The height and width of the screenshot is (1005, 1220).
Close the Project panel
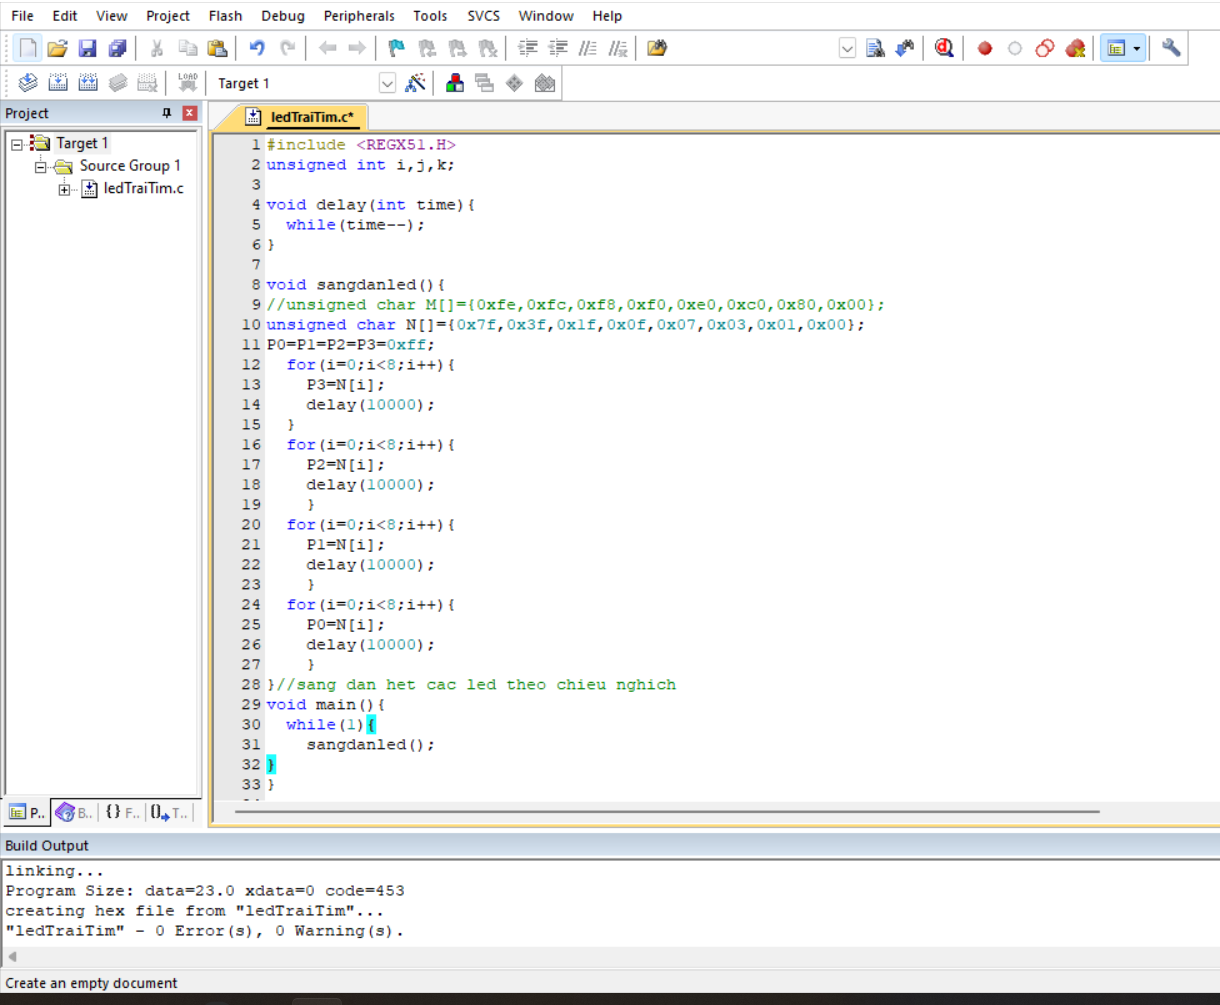click(x=189, y=113)
